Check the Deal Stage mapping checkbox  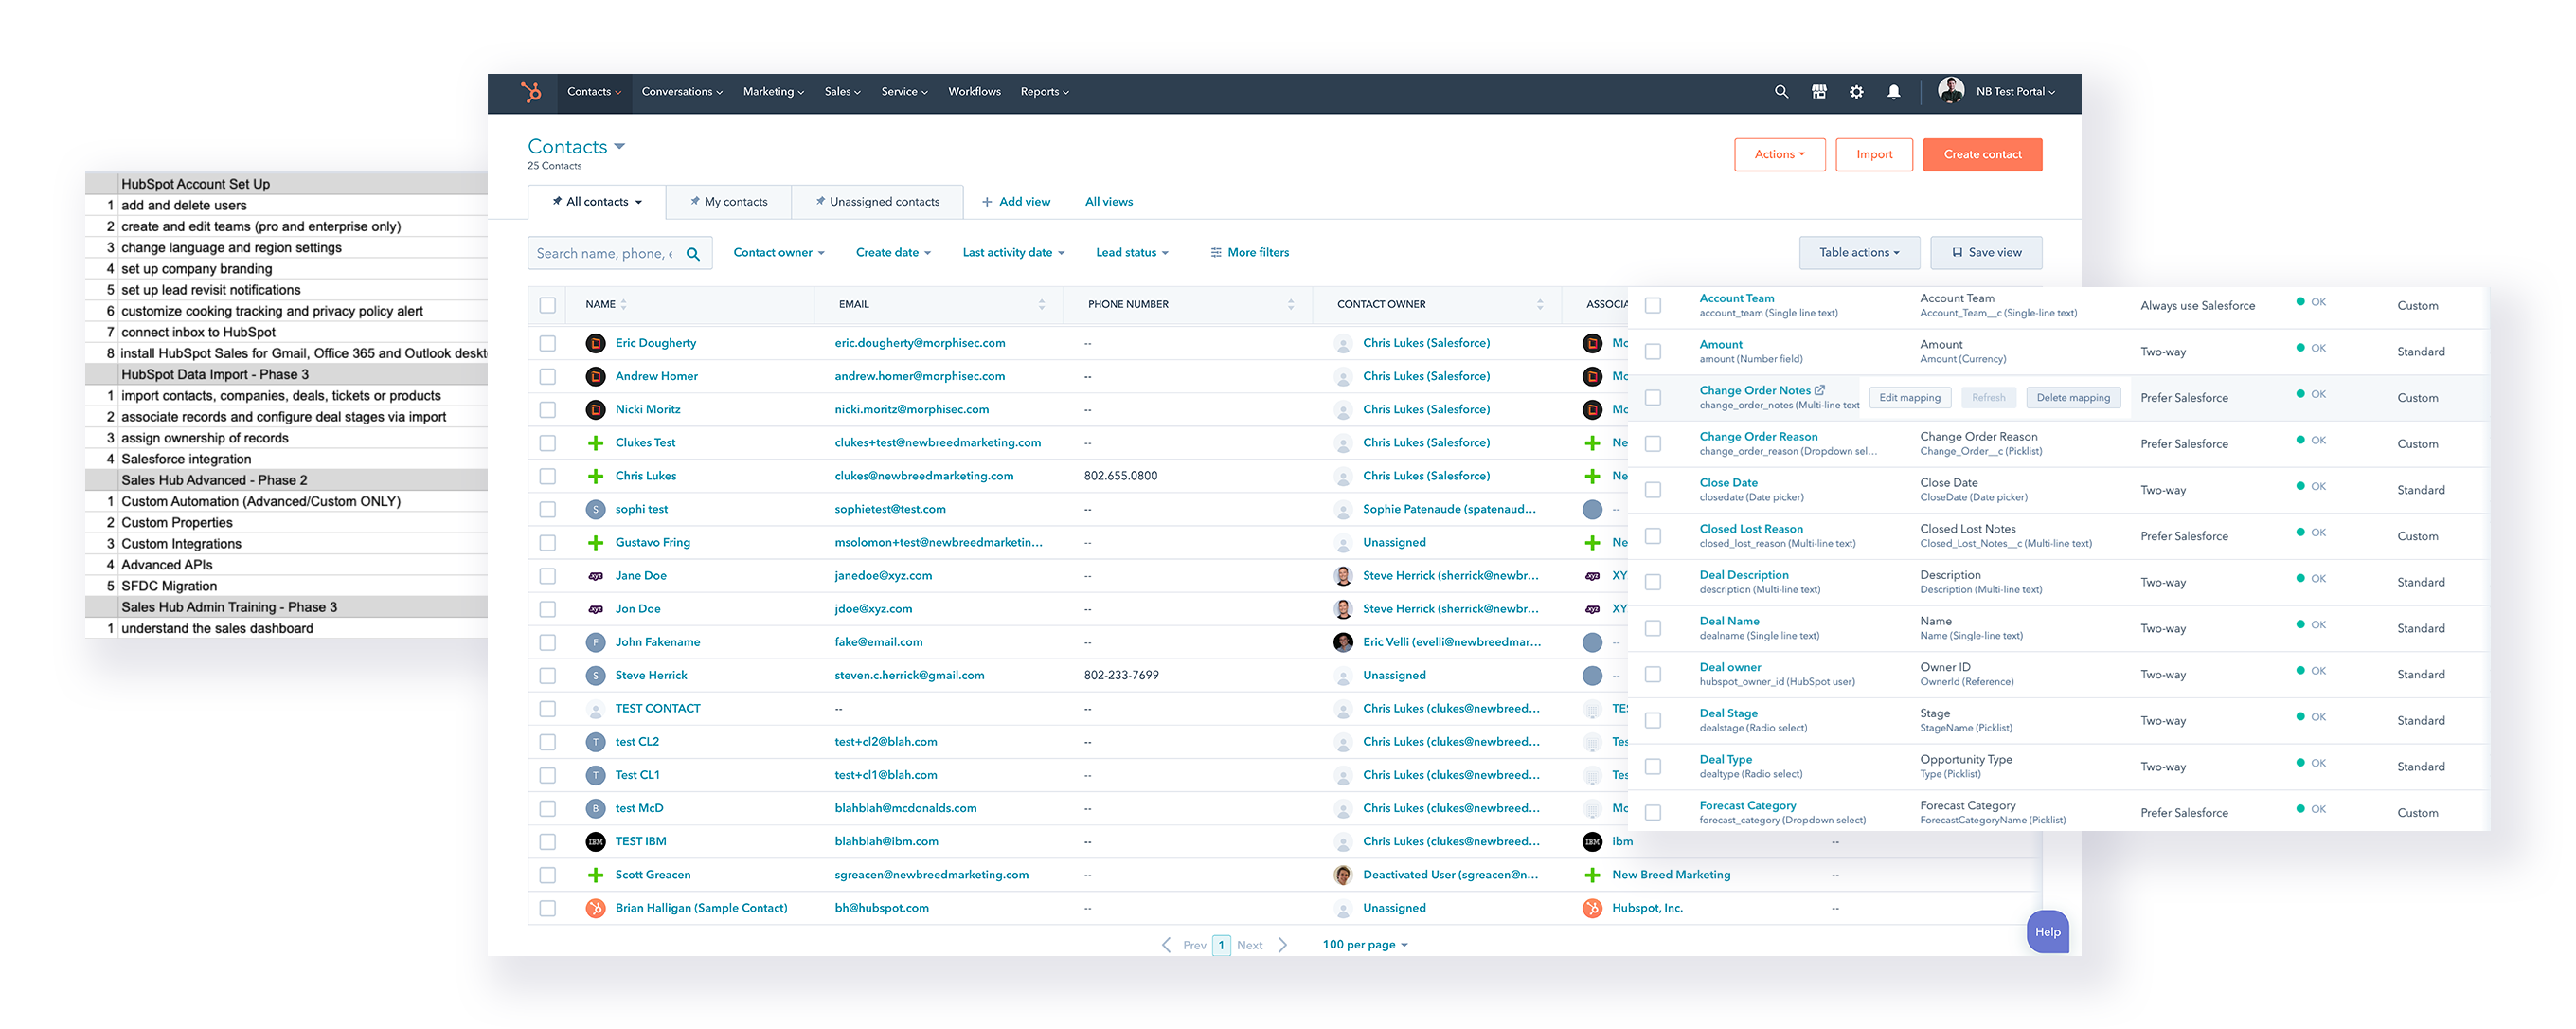click(x=1653, y=721)
